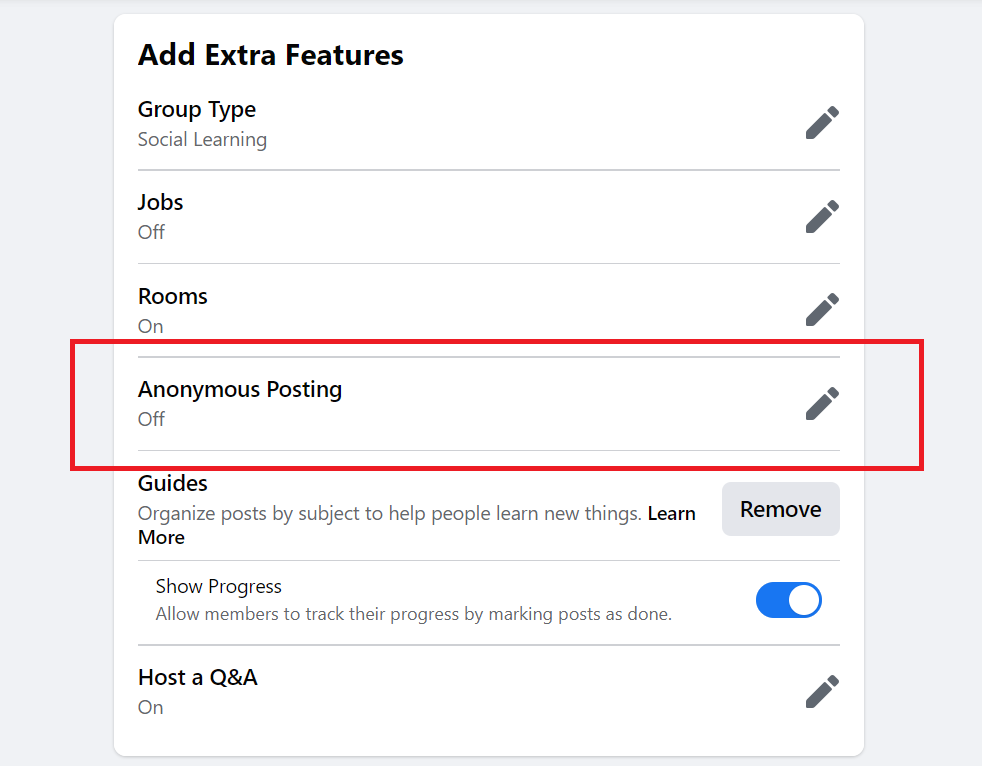Screen dimensions: 982x766
Task: Open the Learn More link
Action: (671, 514)
